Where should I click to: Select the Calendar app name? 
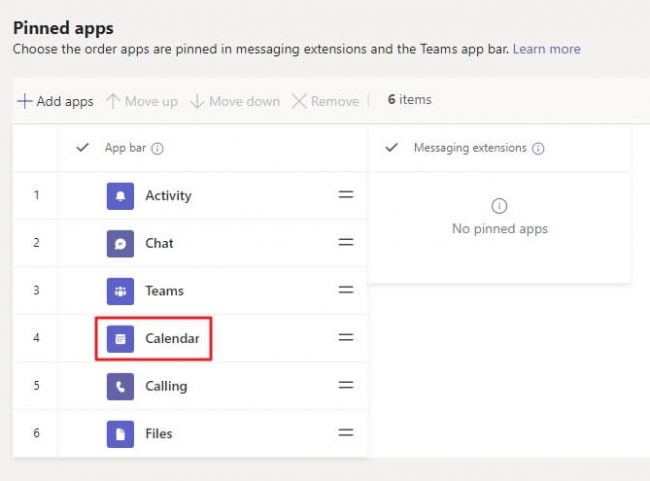click(x=172, y=338)
